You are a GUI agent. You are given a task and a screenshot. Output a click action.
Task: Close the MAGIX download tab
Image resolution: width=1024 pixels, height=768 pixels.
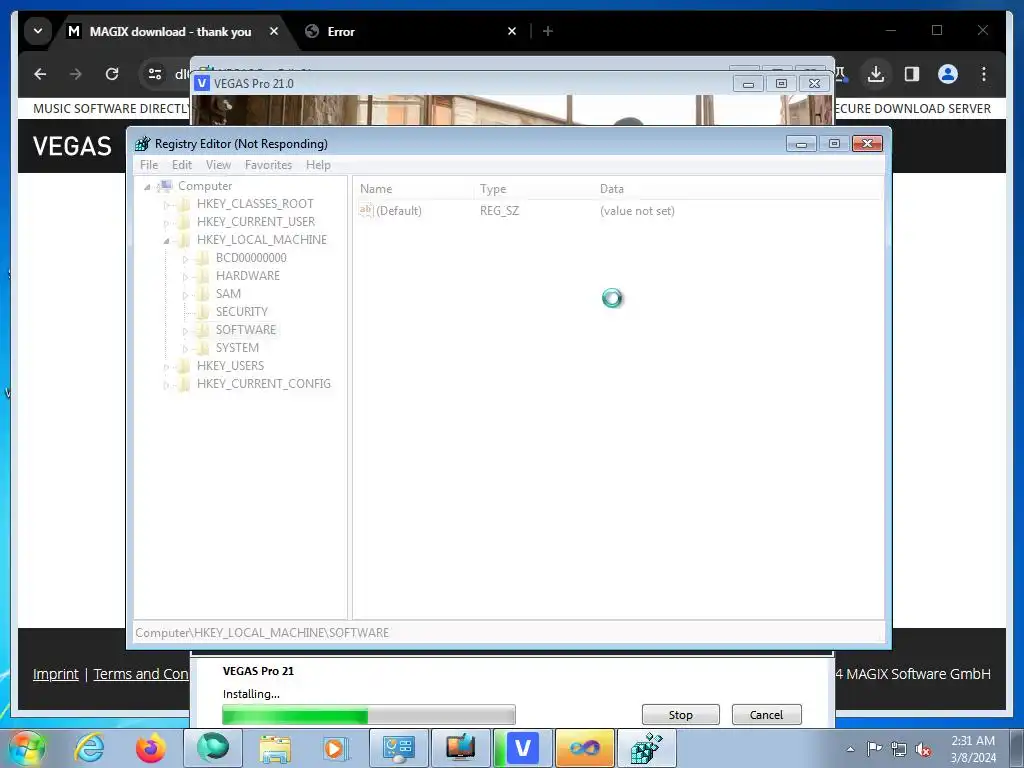click(x=274, y=31)
